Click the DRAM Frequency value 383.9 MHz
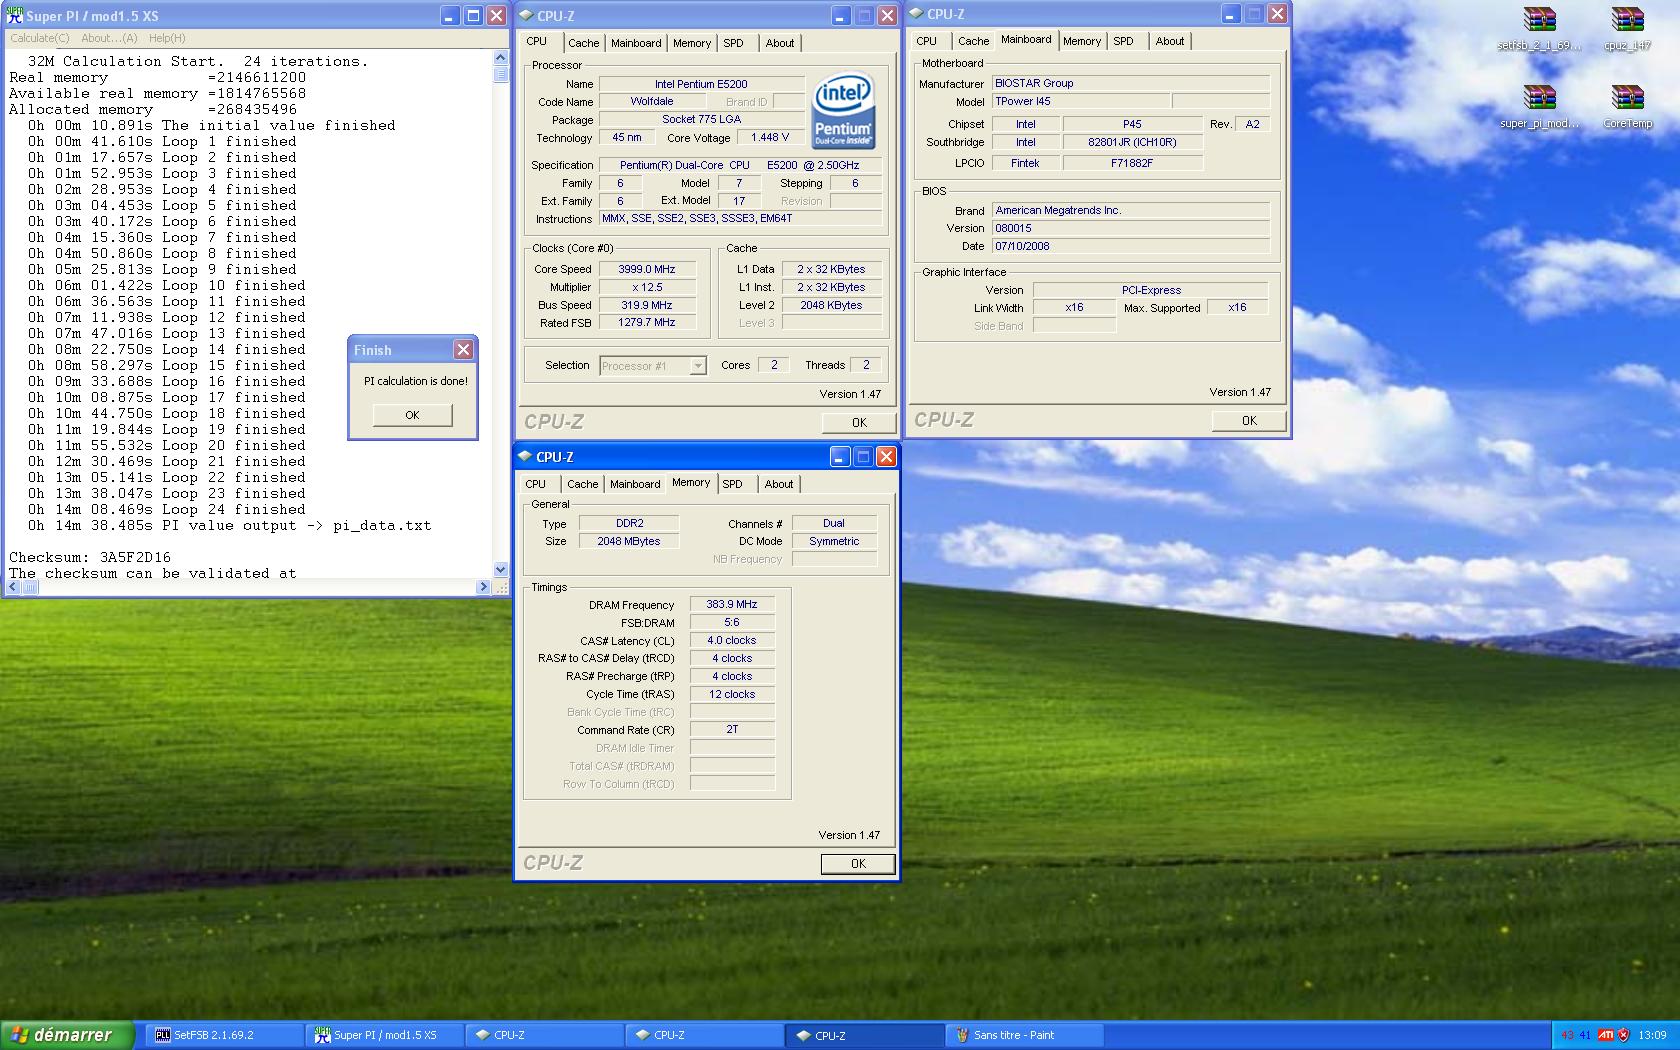Viewport: 1680px width, 1050px height. 732,604
